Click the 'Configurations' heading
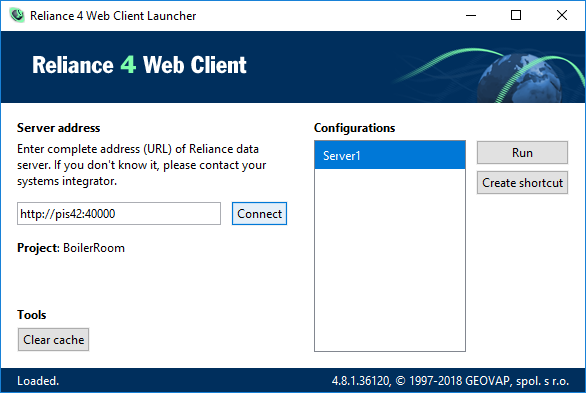Viewport: 586px width, 393px height. click(x=354, y=128)
